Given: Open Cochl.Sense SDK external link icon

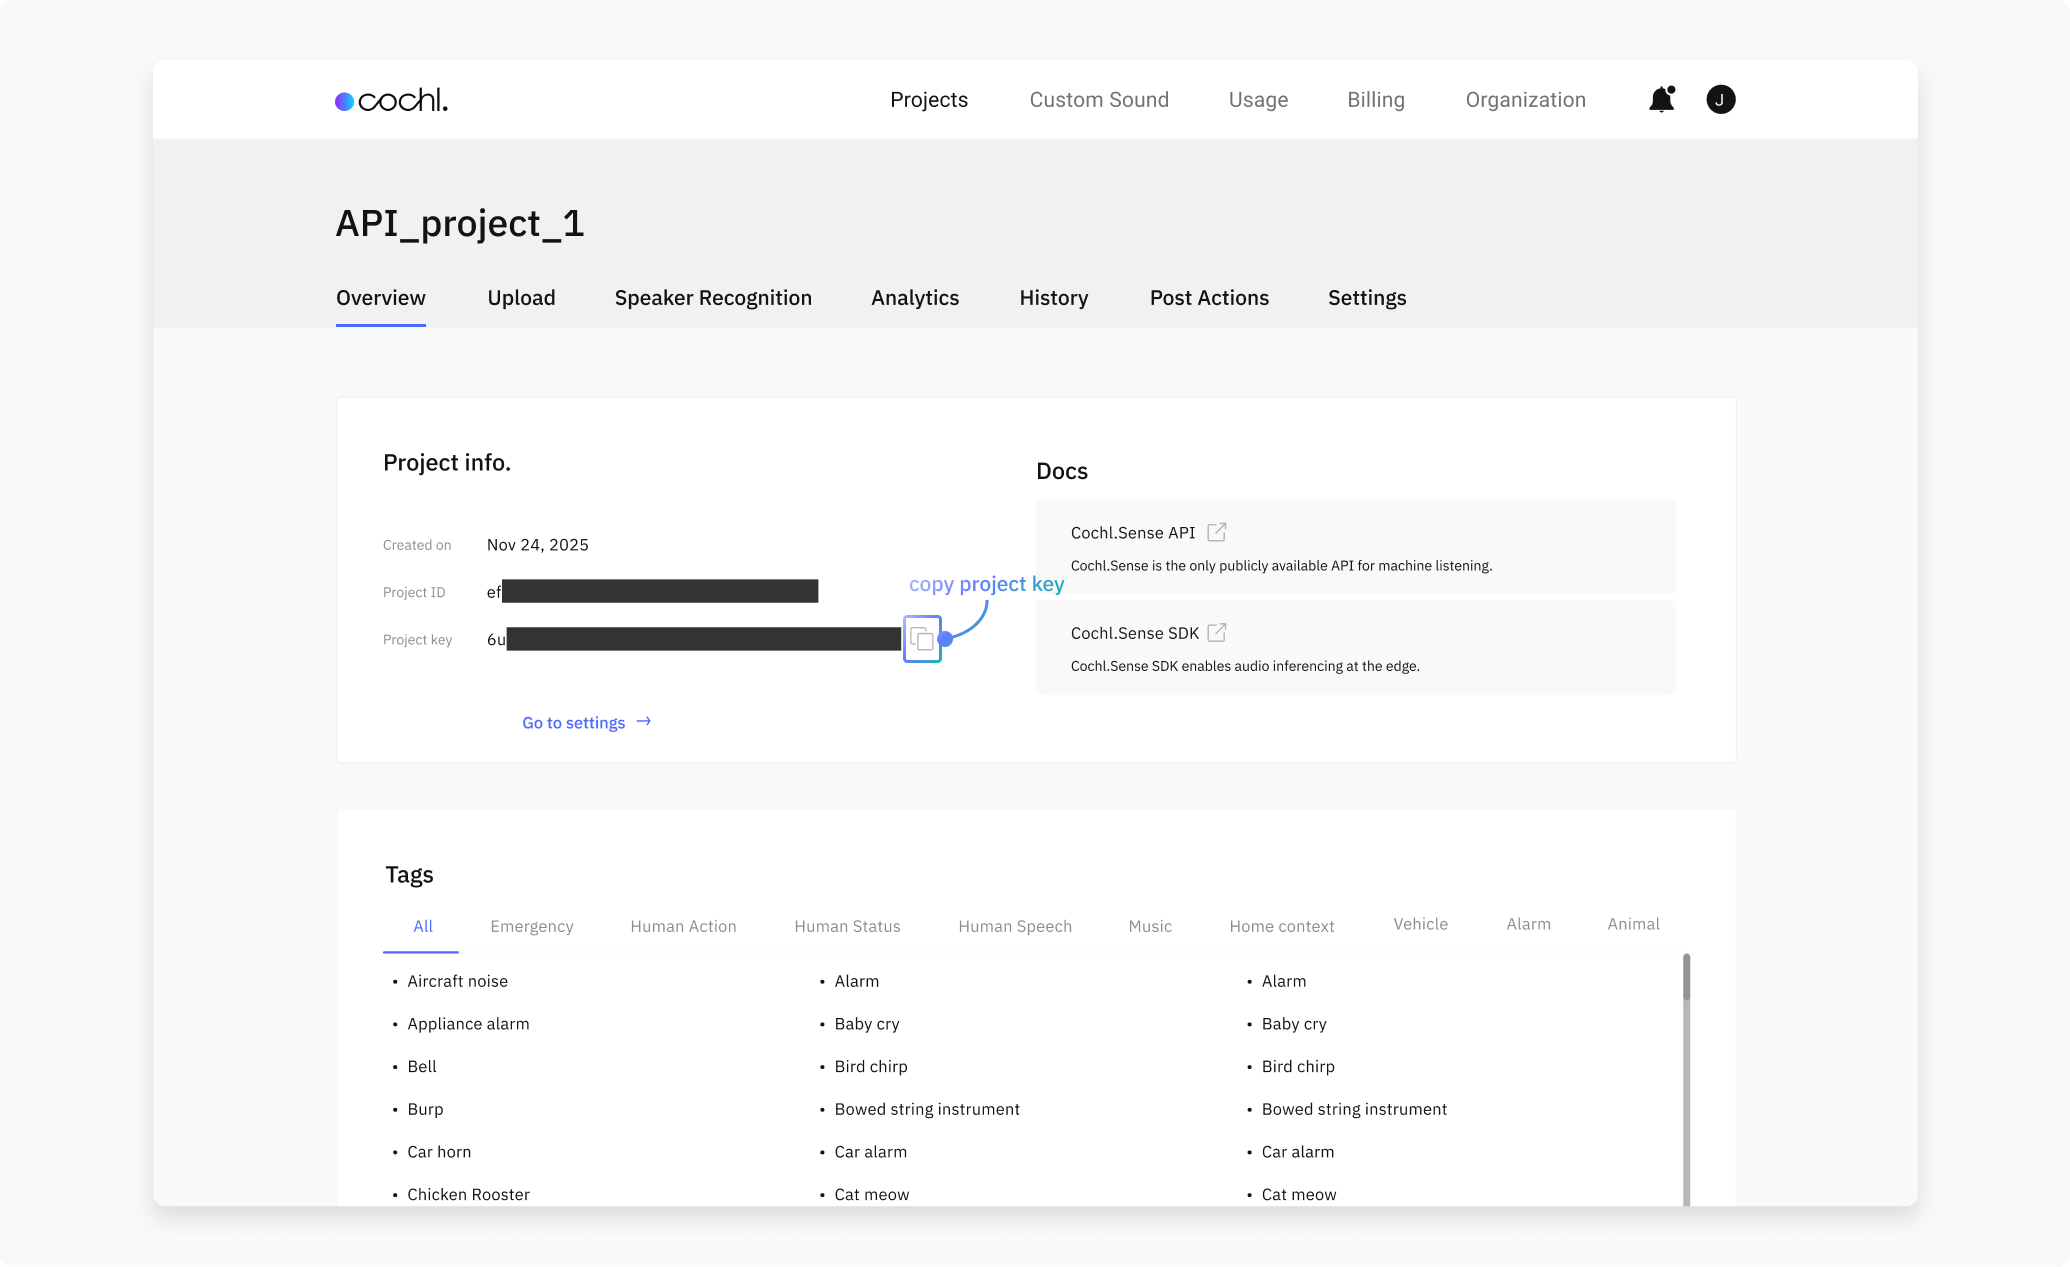Looking at the screenshot, I should pos(1216,633).
